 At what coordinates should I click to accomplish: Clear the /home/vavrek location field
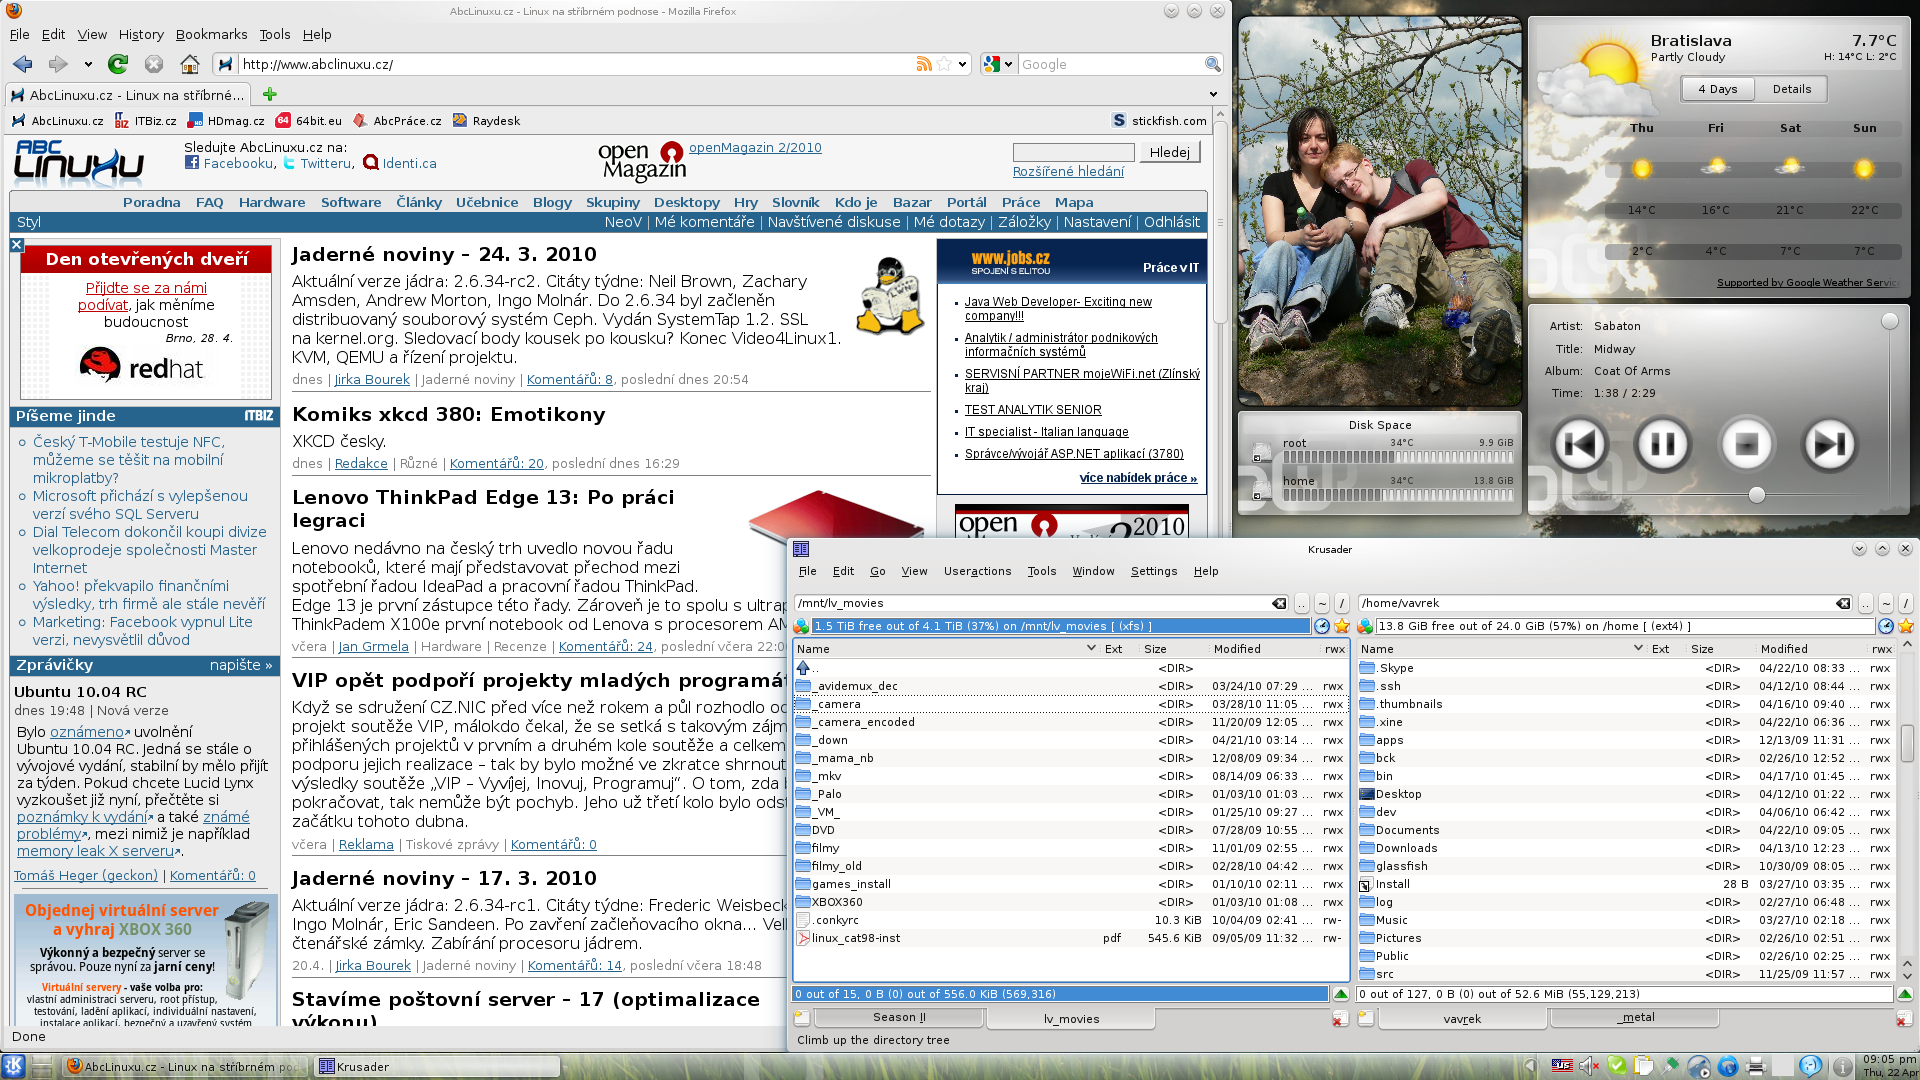coord(1843,603)
